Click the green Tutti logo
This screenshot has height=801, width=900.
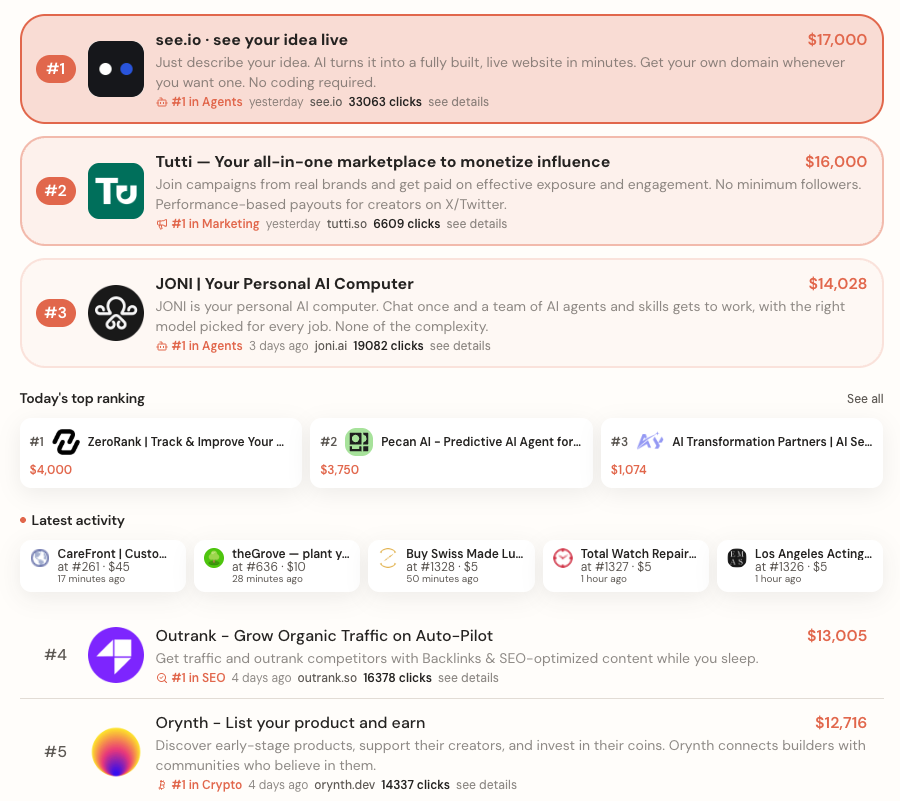tap(115, 191)
